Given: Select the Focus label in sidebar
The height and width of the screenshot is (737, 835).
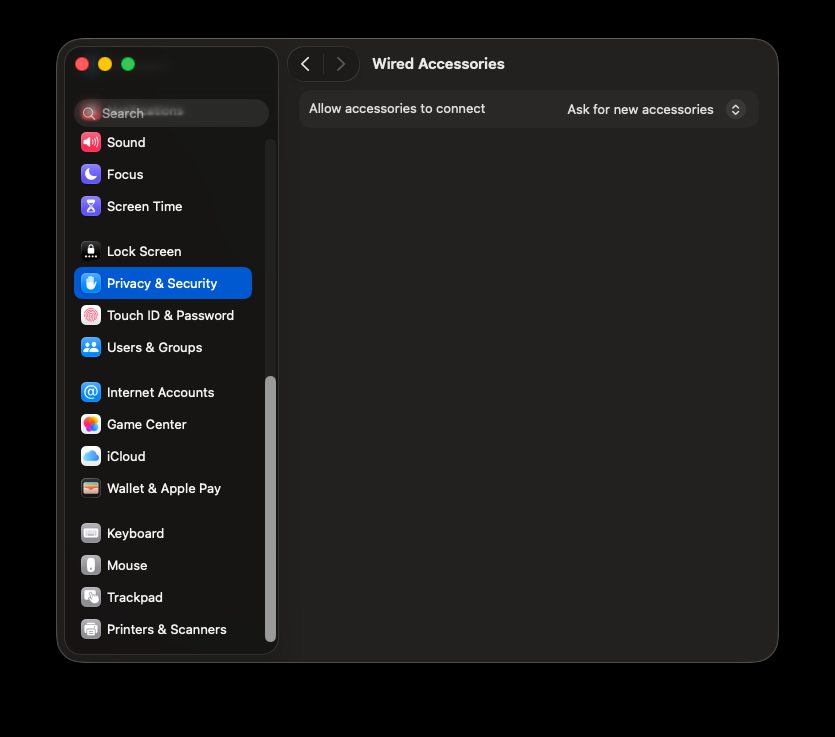Looking at the screenshot, I should point(125,174).
